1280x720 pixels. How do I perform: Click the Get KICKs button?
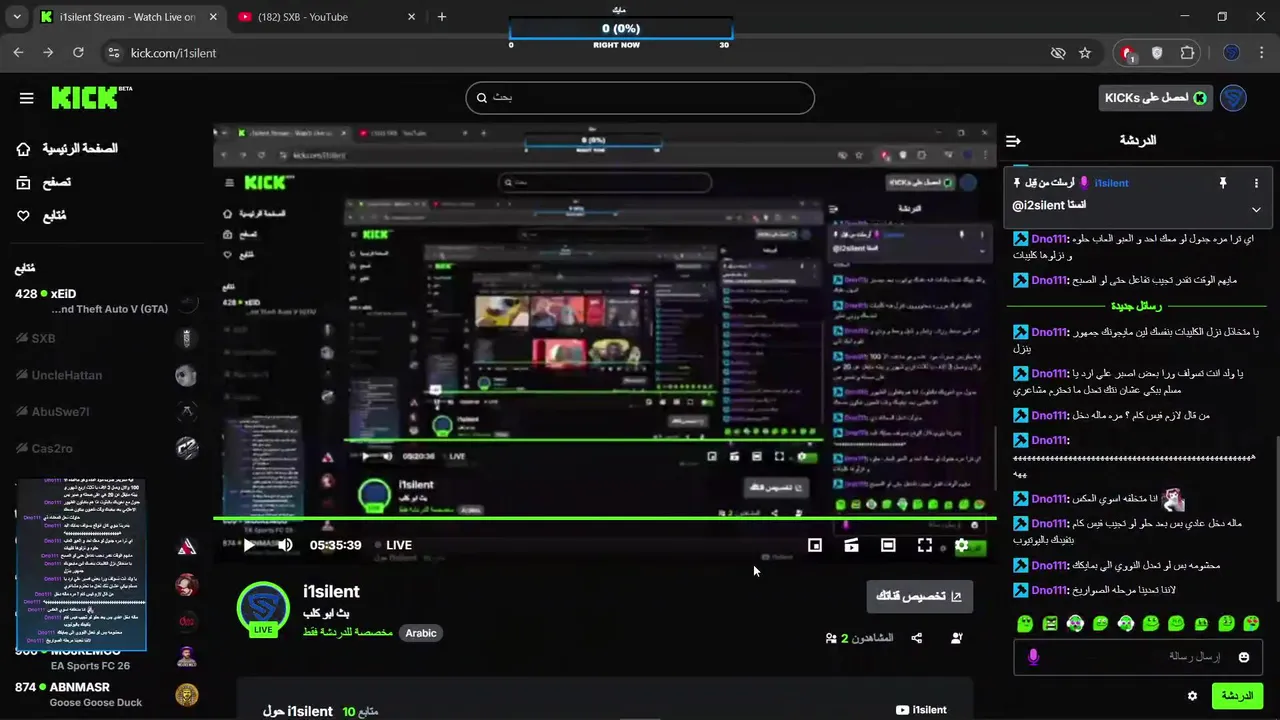(x=1155, y=98)
